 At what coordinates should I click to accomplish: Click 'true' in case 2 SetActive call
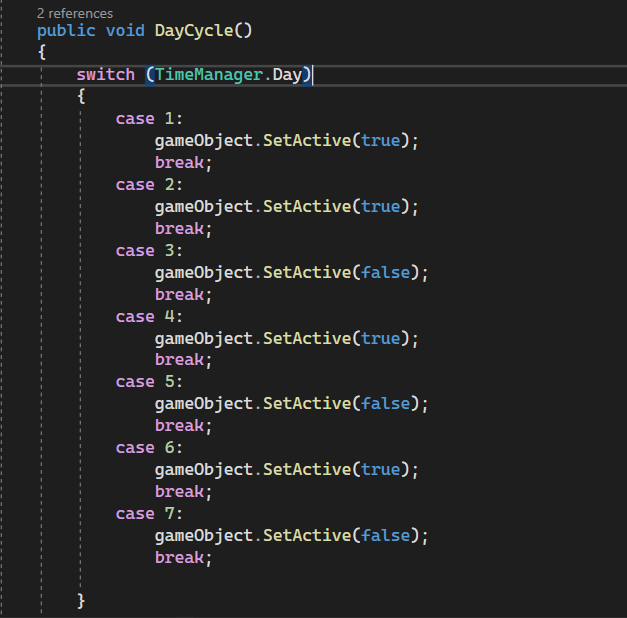(x=381, y=207)
